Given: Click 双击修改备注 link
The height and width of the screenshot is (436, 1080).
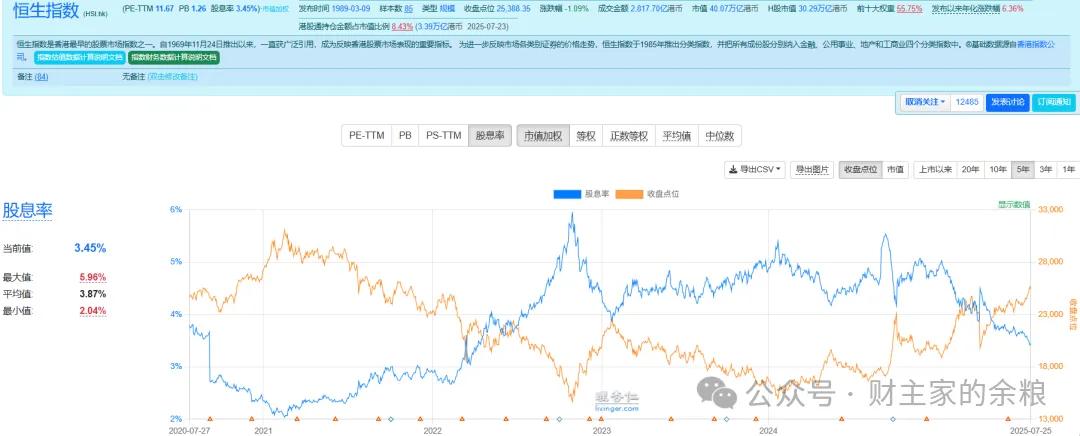Looking at the screenshot, I should tap(172, 76).
